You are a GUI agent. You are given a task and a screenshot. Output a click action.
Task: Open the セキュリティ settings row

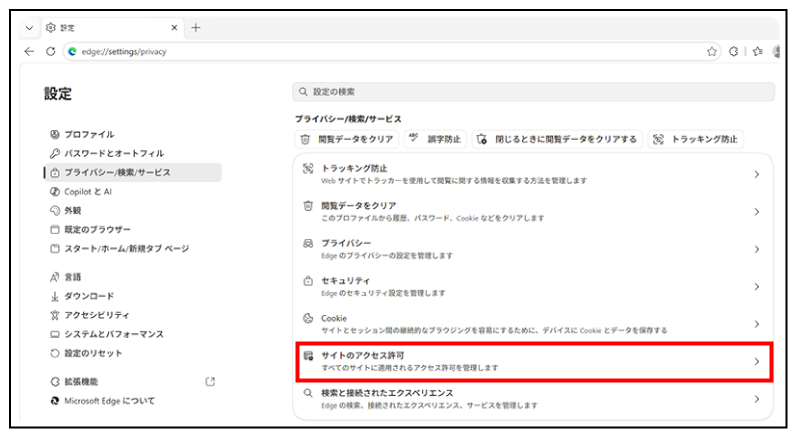point(533,286)
